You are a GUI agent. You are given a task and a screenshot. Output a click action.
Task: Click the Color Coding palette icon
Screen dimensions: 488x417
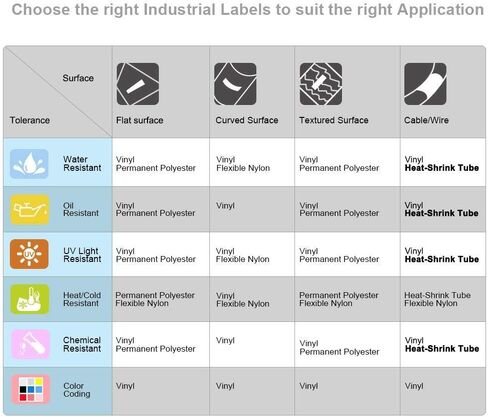point(30,389)
